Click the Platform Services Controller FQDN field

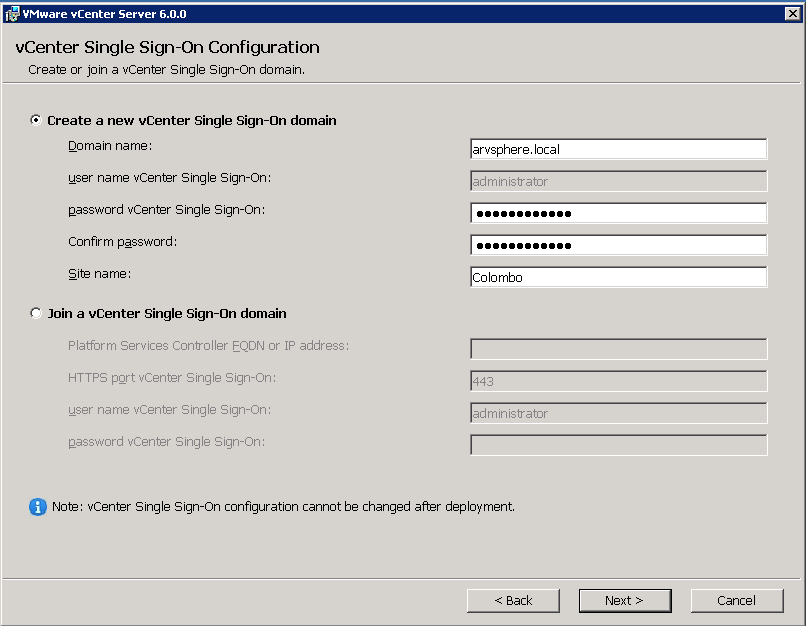click(618, 348)
